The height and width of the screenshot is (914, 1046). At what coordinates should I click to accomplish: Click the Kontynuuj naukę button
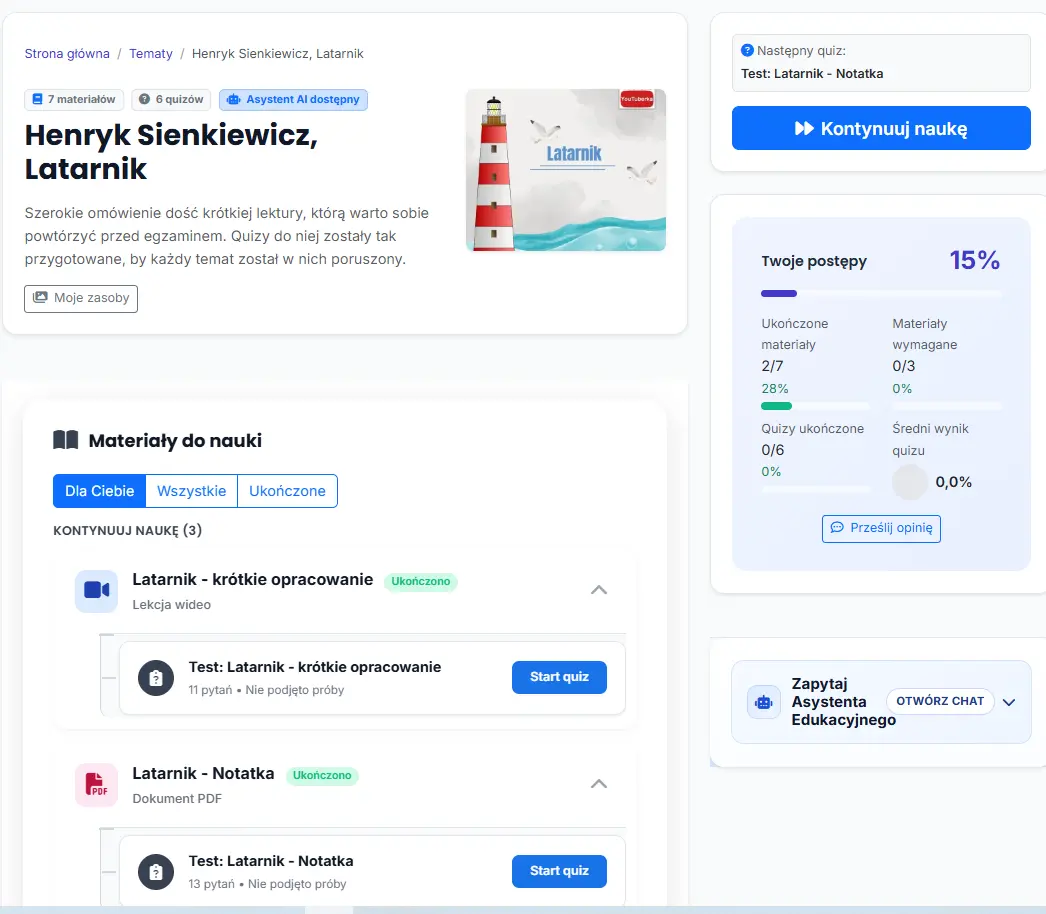coord(881,128)
